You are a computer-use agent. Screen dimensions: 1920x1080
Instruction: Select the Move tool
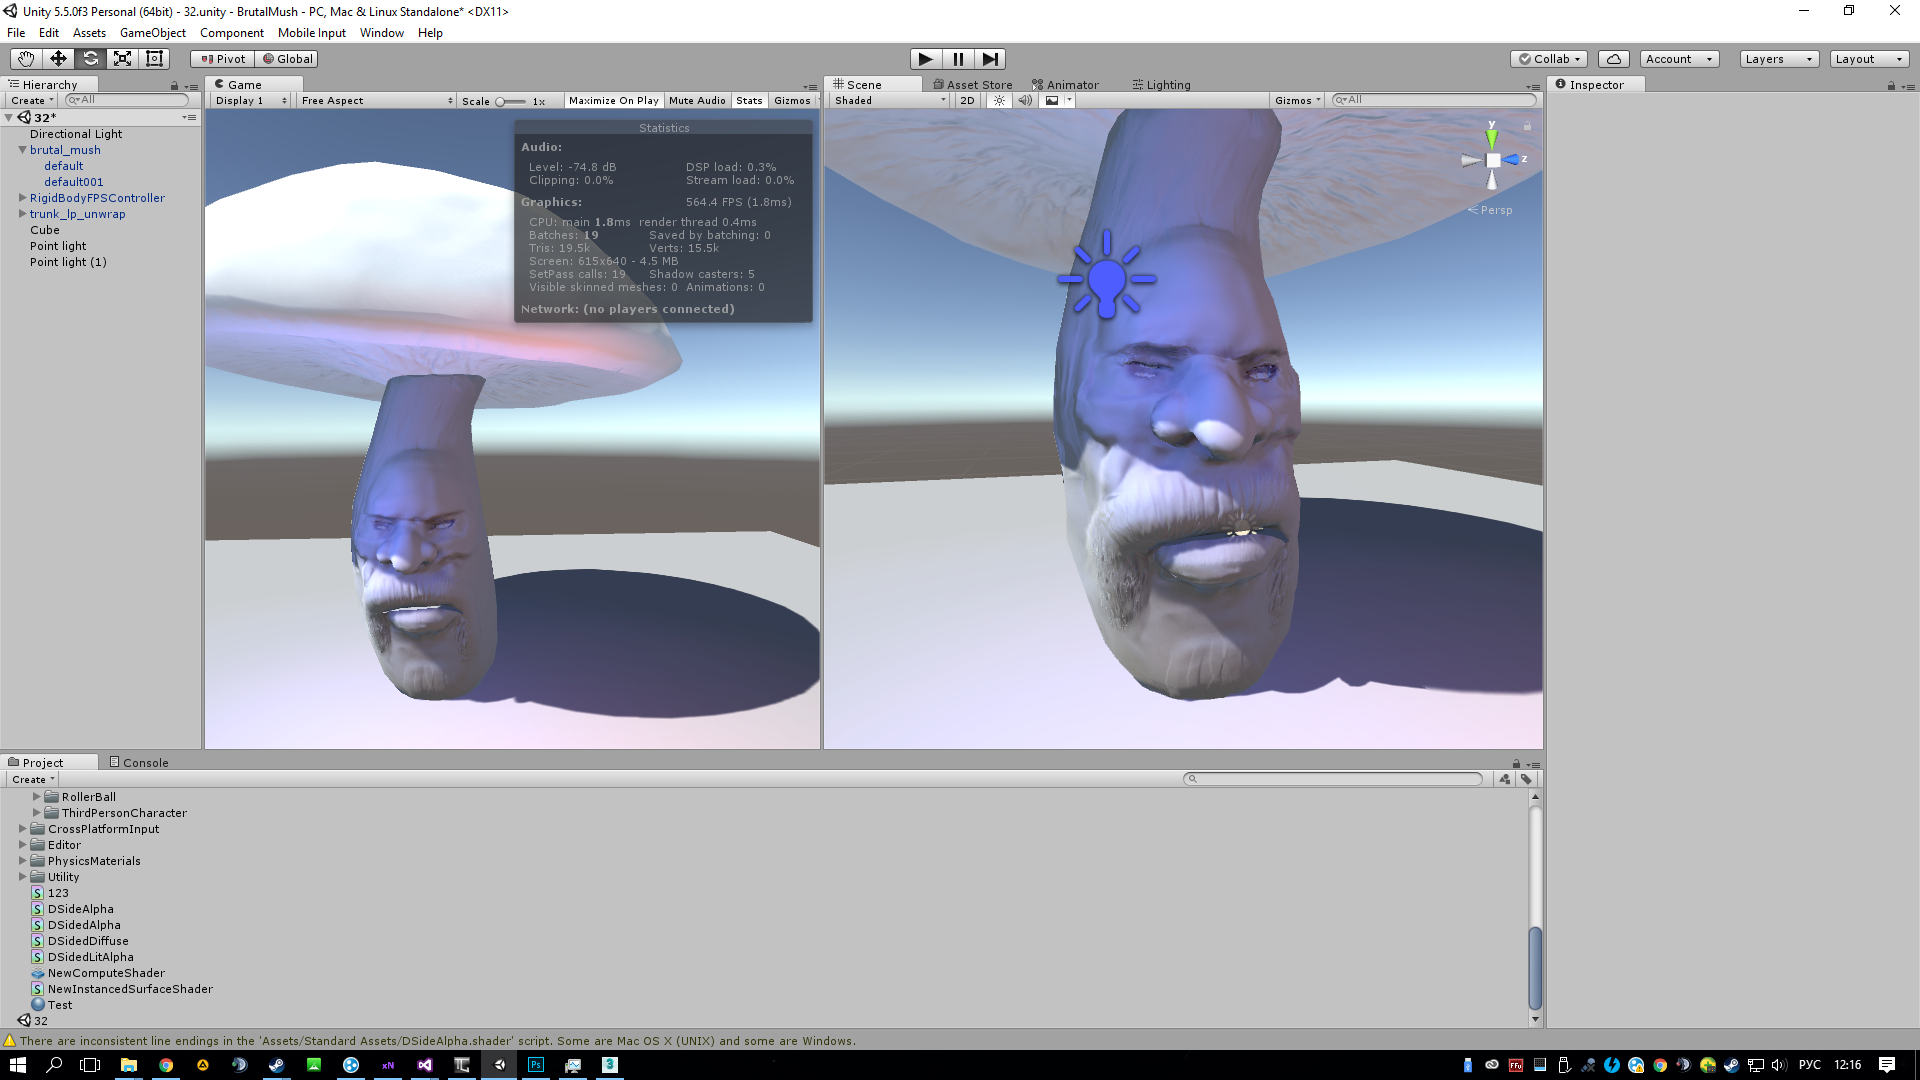point(58,59)
